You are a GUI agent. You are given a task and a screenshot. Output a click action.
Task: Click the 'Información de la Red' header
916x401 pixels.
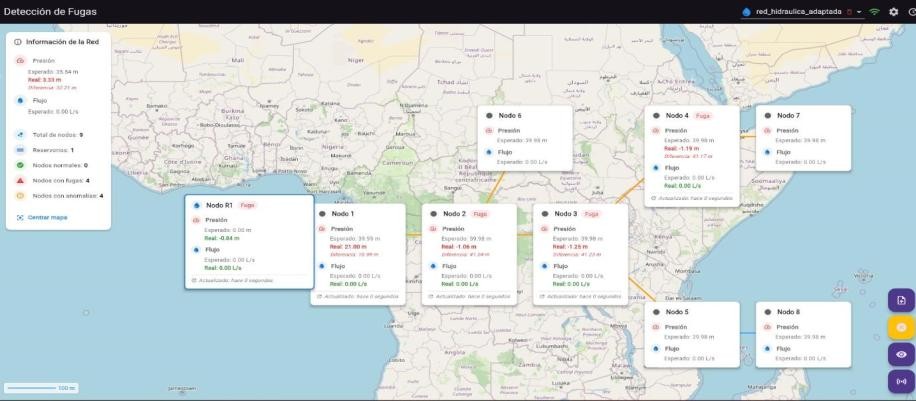click(58, 42)
